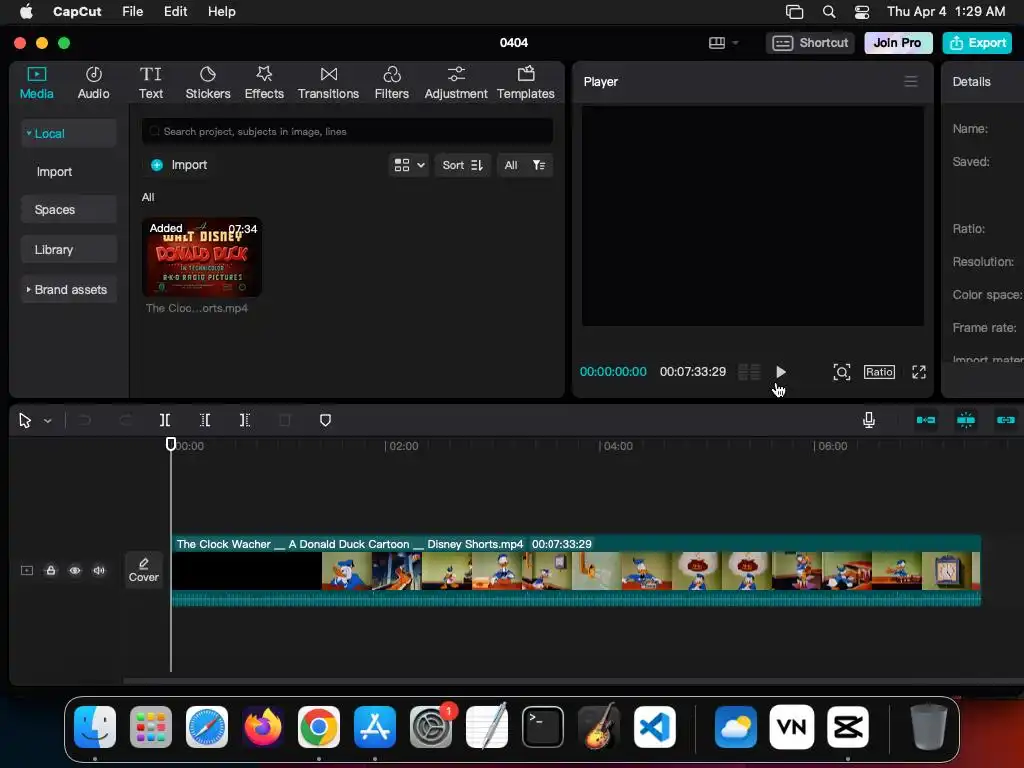This screenshot has height=768, width=1024.
Task: Open the Shortcut panel
Action: tap(810, 42)
